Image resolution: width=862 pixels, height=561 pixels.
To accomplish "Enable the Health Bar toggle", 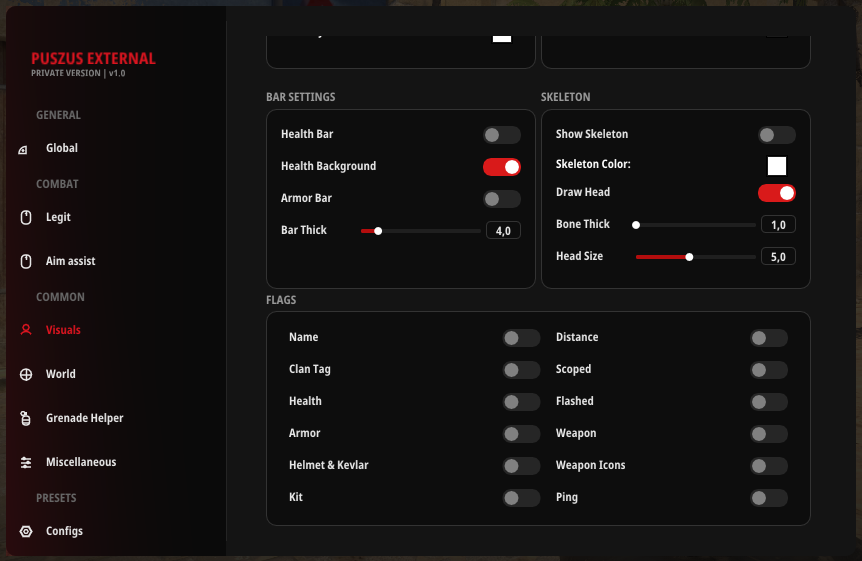I will (x=501, y=135).
